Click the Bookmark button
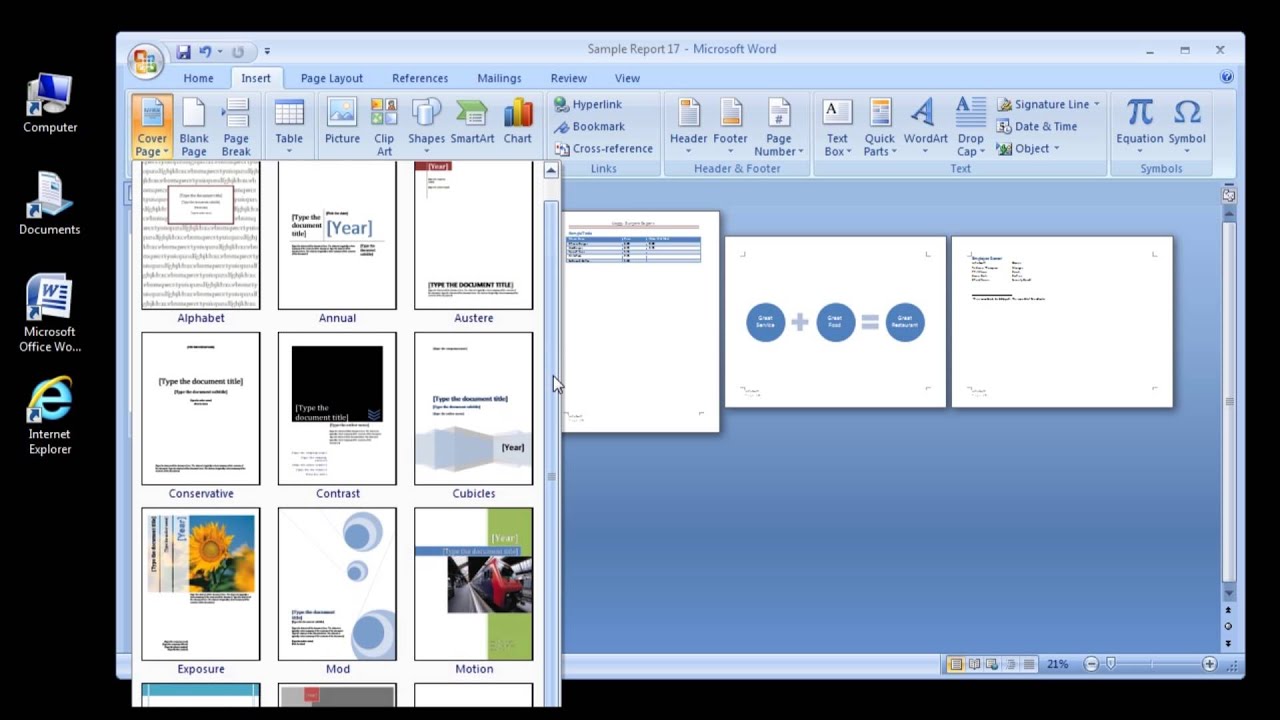This screenshot has width=1280, height=720. (x=589, y=126)
